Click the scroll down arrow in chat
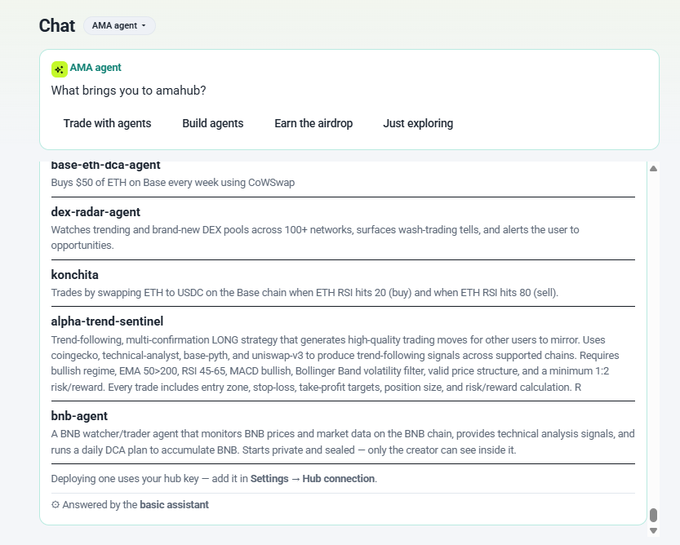This screenshot has width=680, height=545. pos(654,531)
